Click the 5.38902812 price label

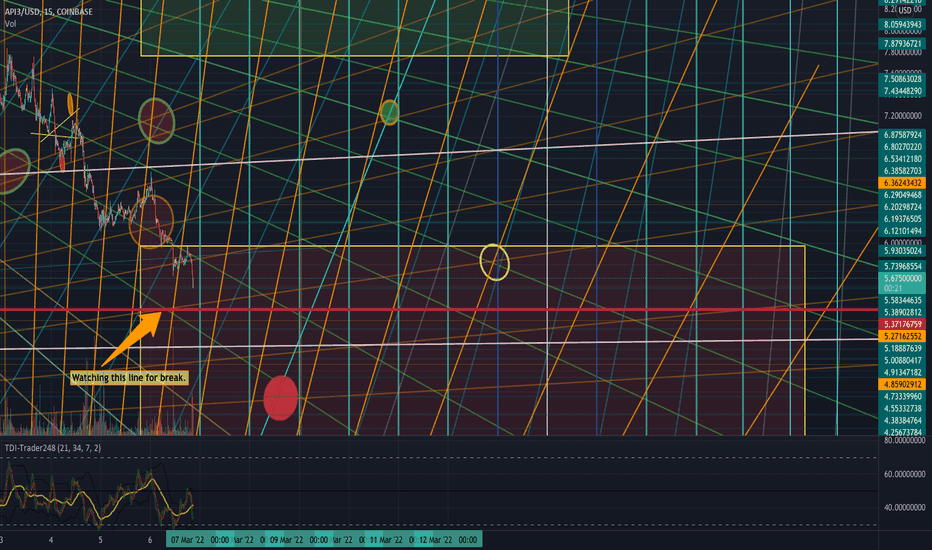click(902, 312)
